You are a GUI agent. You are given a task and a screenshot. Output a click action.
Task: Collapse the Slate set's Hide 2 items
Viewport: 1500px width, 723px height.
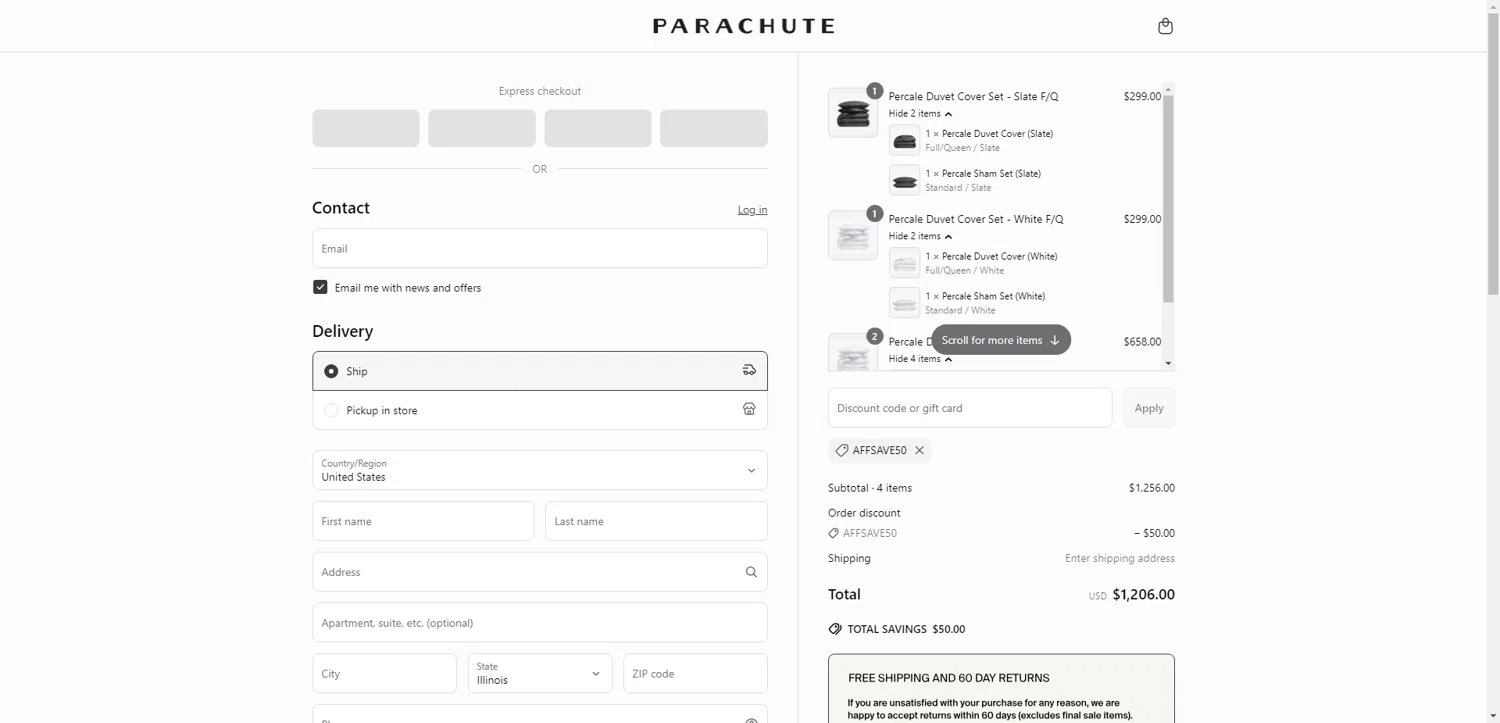(x=920, y=114)
